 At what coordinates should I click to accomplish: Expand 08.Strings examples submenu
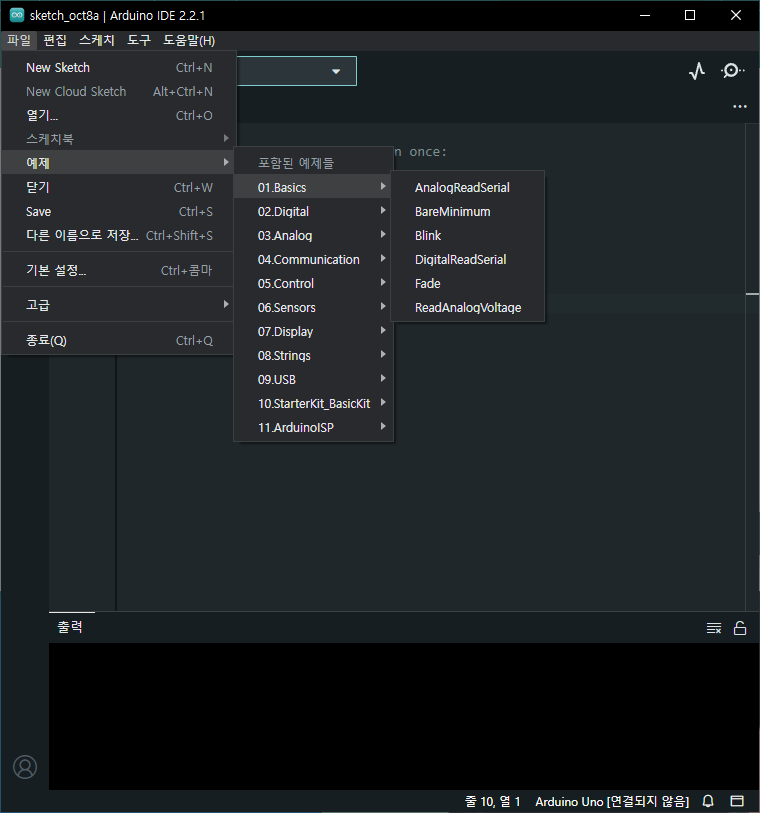(x=314, y=356)
